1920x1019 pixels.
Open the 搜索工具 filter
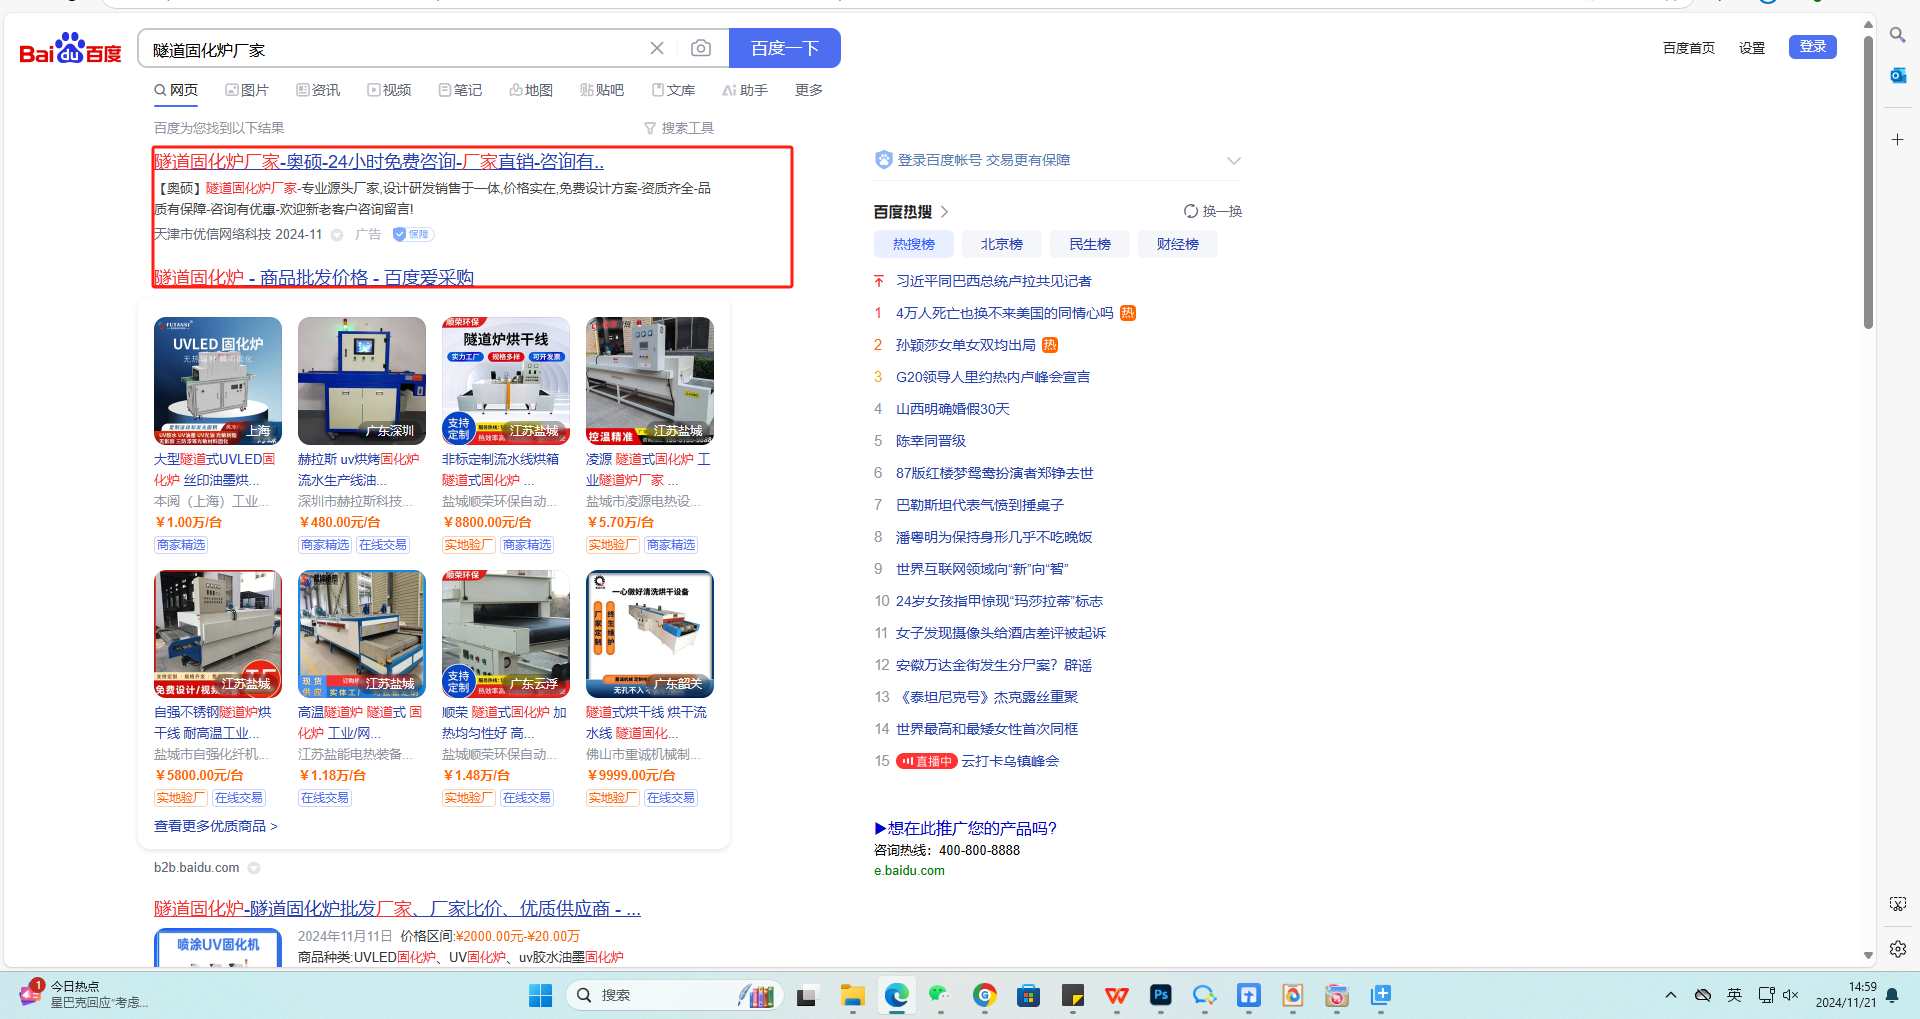[x=679, y=128]
